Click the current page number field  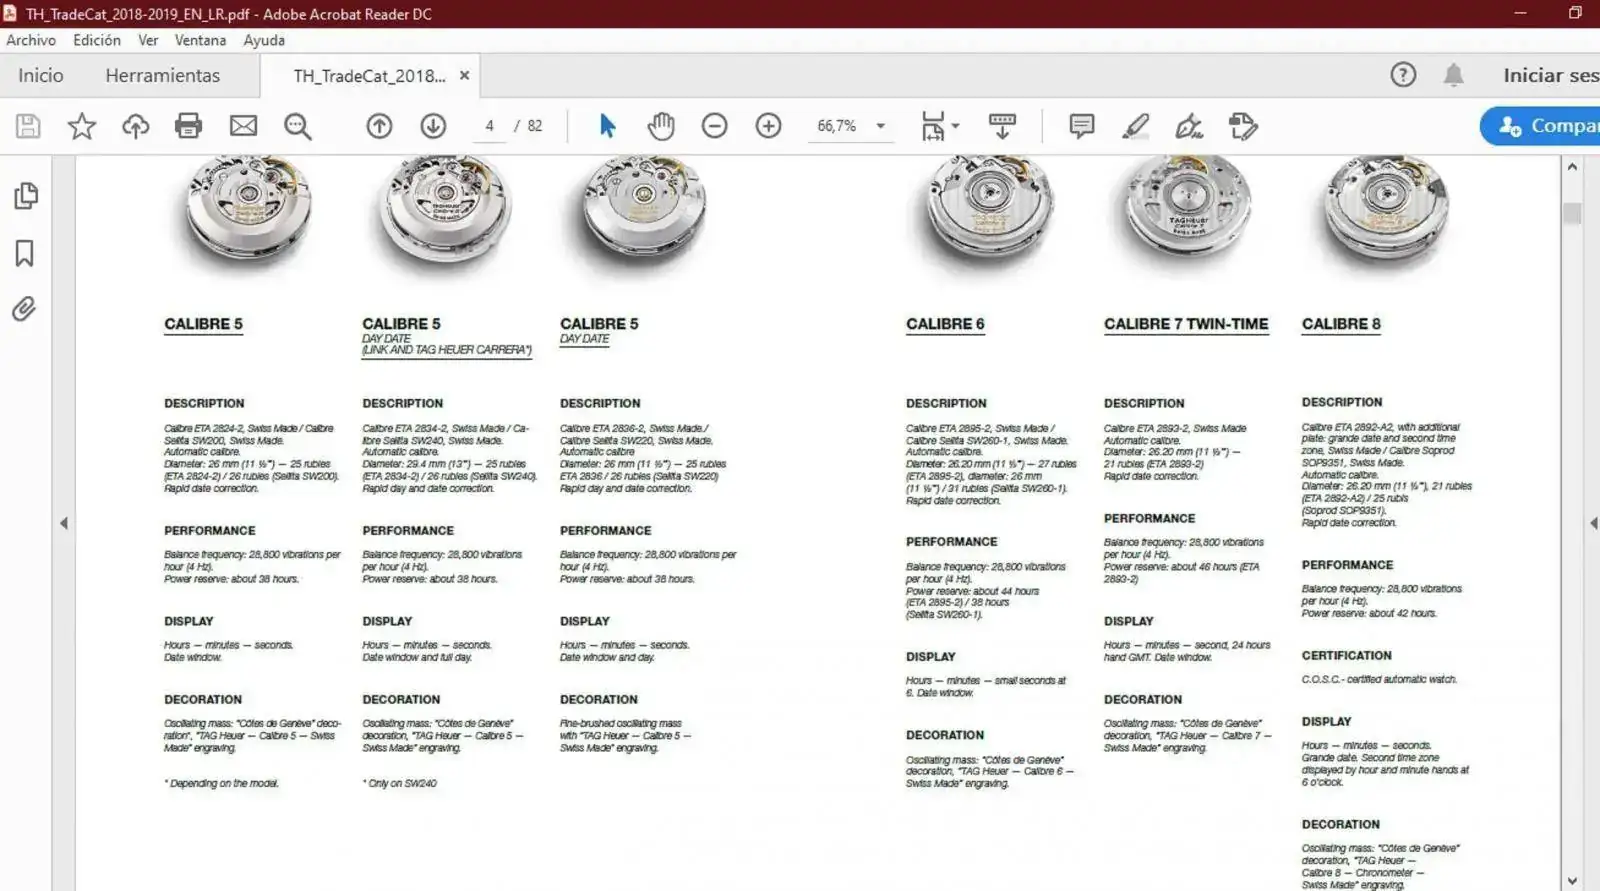coord(489,126)
